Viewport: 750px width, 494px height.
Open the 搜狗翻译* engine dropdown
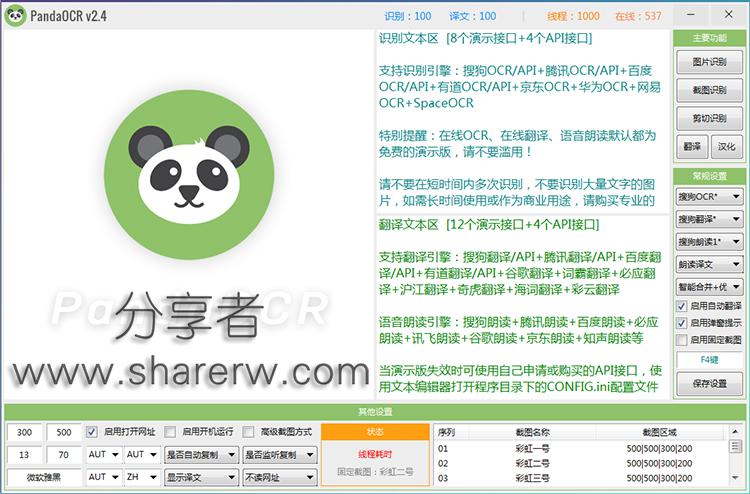click(x=709, y=219)
